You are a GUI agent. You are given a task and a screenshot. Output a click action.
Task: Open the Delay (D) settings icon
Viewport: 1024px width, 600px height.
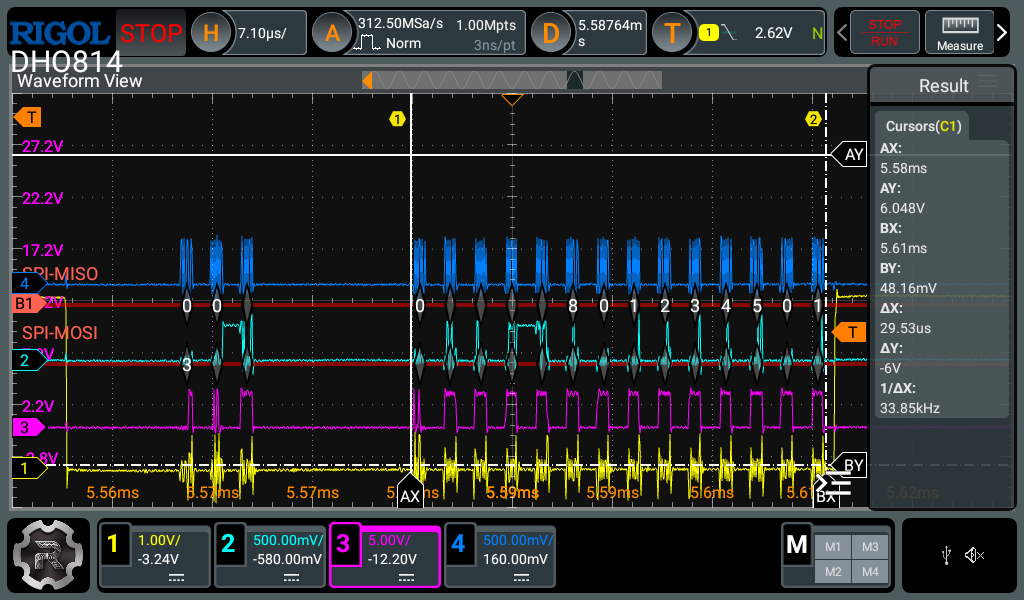551,33
